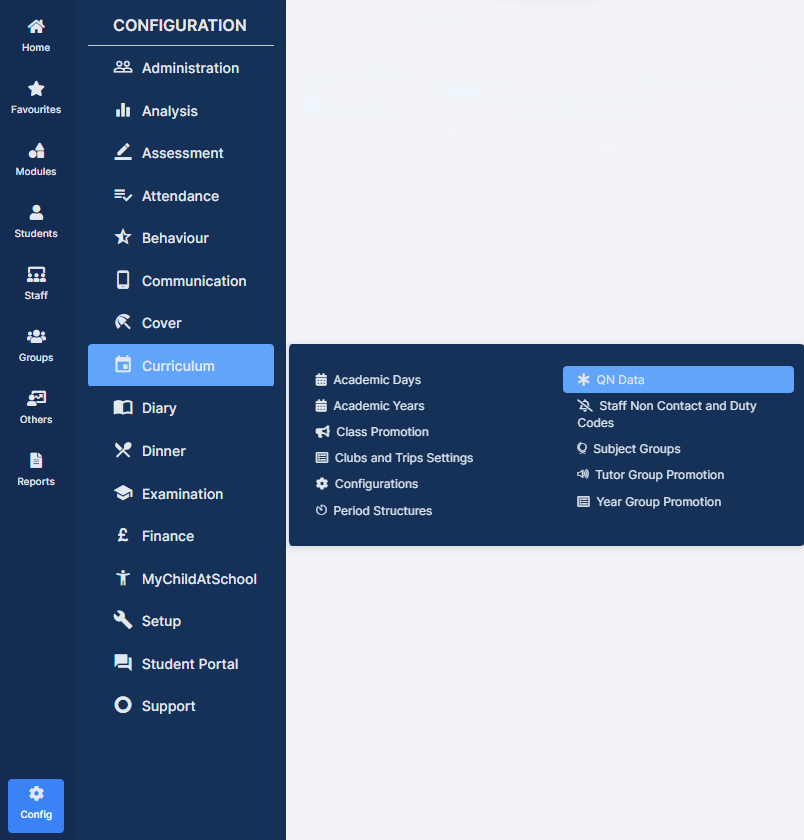Go to Attendance configuration
Viewport: 804px width, 840px height.
[x=181, y=196]
